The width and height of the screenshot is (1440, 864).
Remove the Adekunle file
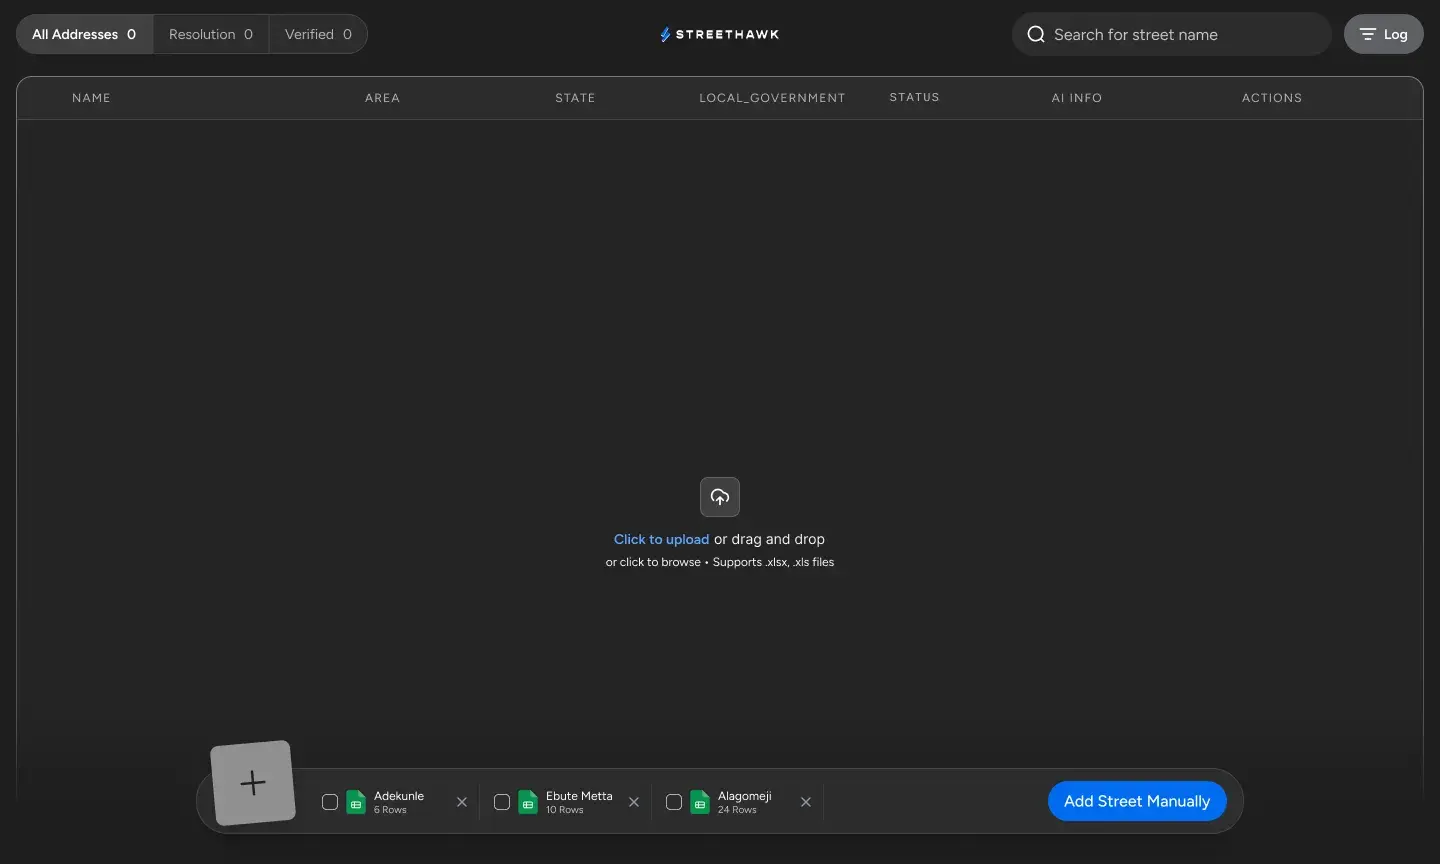(x=462, y=802)
